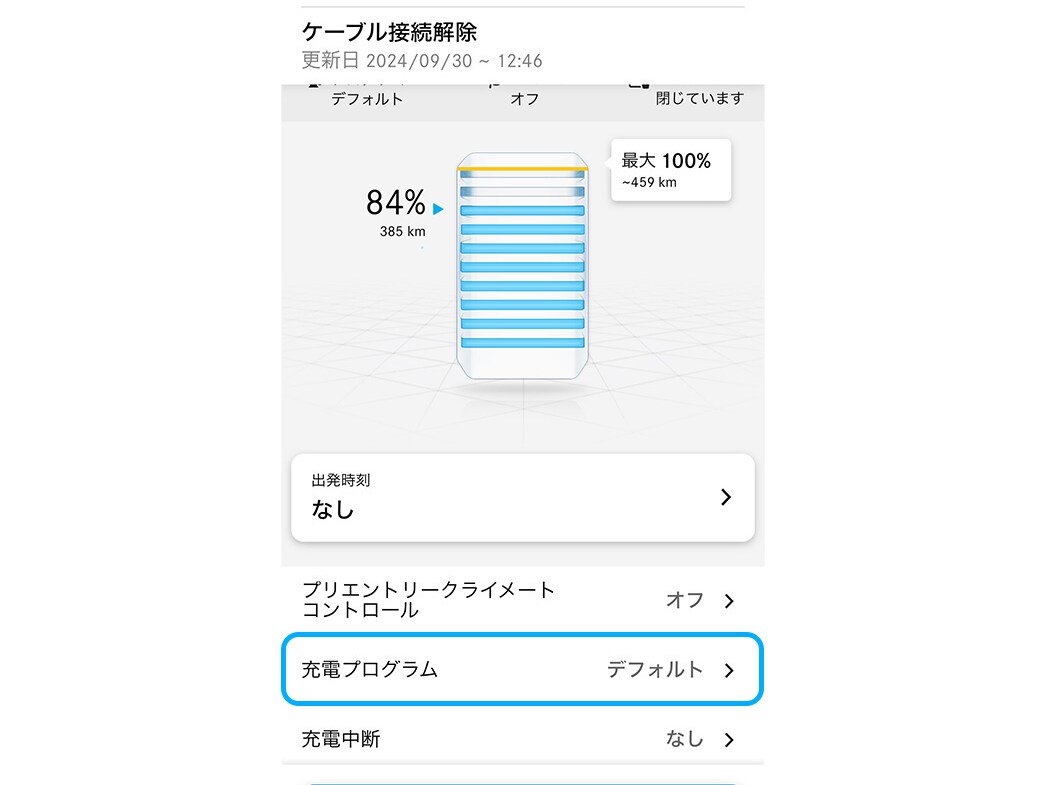Click the yellow max charge limit line
Screen dimensions: 1046x785
pyautogui.click(x=521, y=168)
